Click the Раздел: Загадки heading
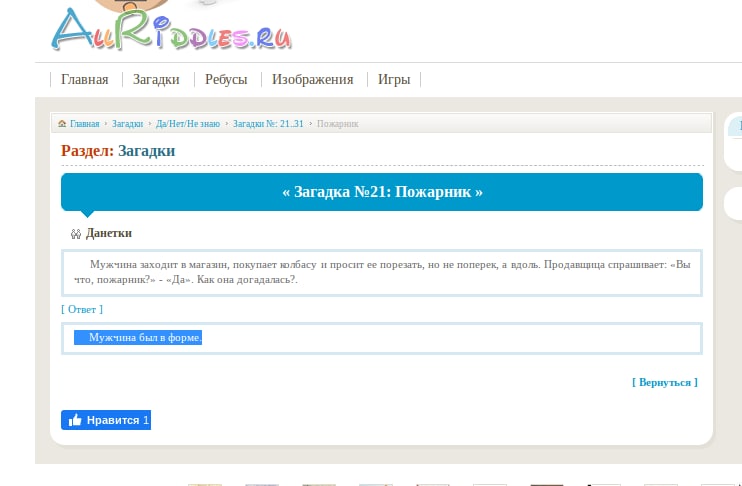This screenshot has width=742, height=486. [x=118, y=151]
